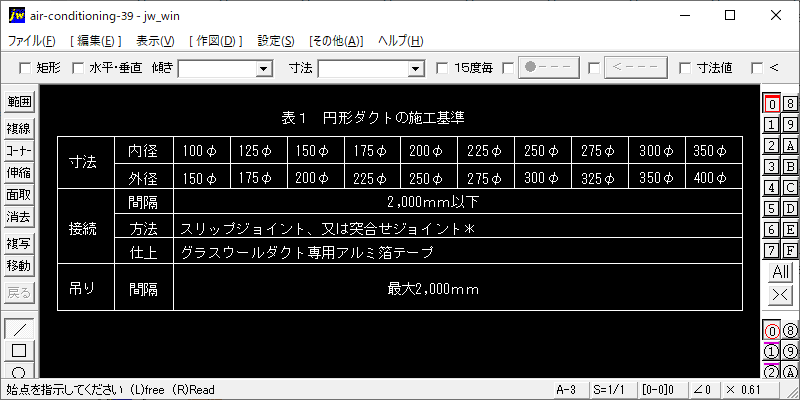
Task: Click the 範囲 range selection tool
Action: [19, 102]
